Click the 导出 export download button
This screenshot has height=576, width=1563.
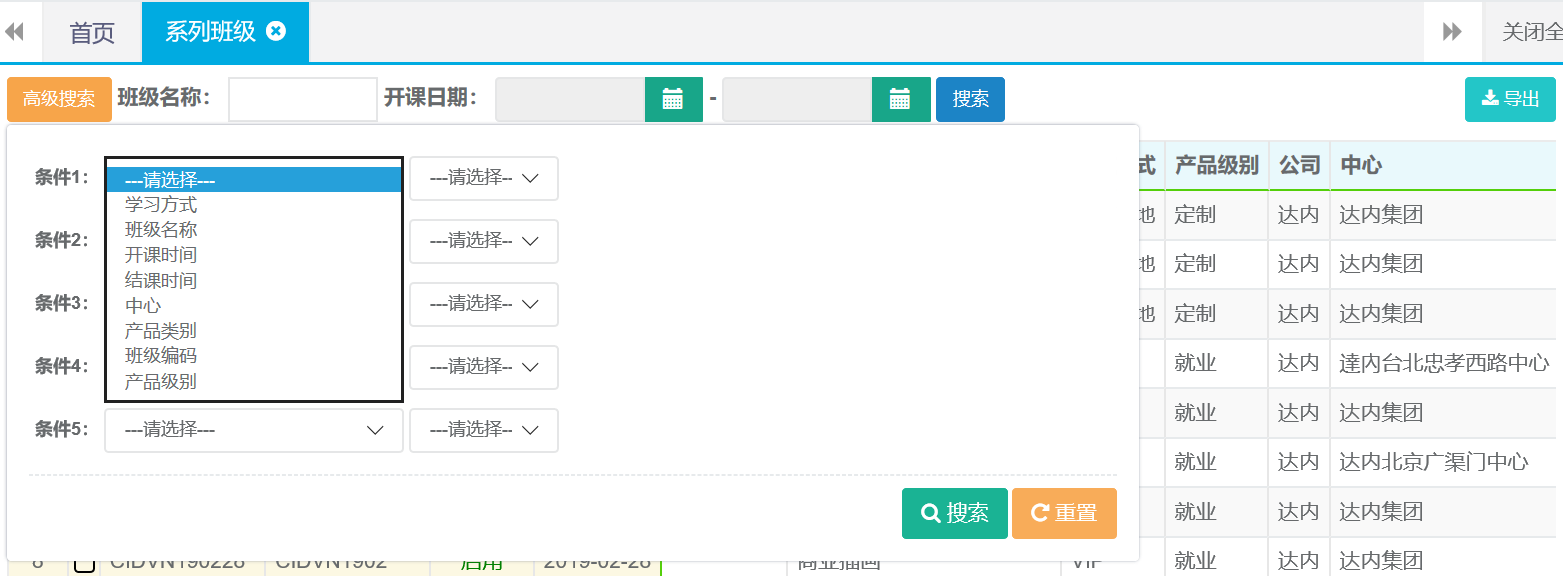pyautogui.click(x=1510, y=99)
